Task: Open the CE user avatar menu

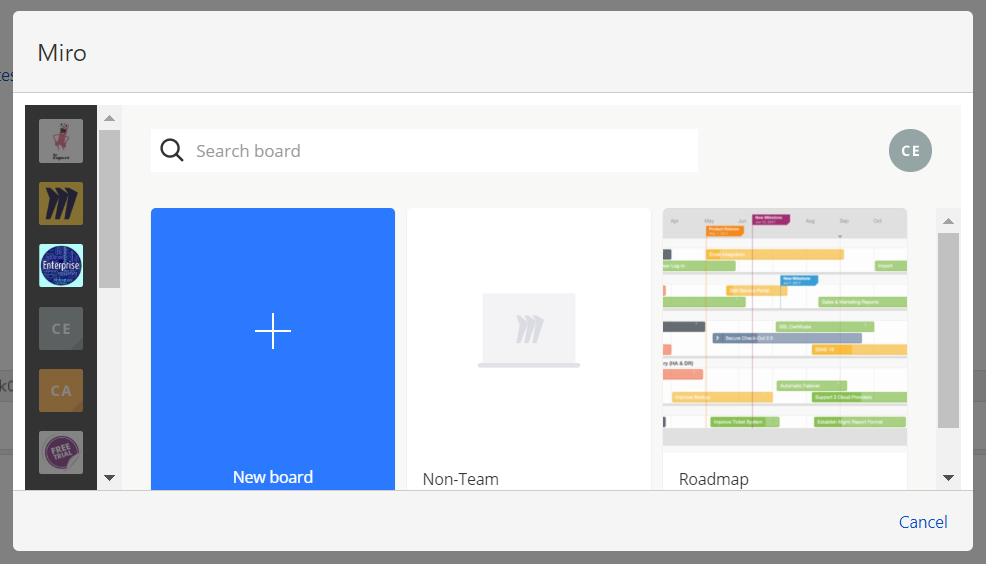Action: coord(910,151)
